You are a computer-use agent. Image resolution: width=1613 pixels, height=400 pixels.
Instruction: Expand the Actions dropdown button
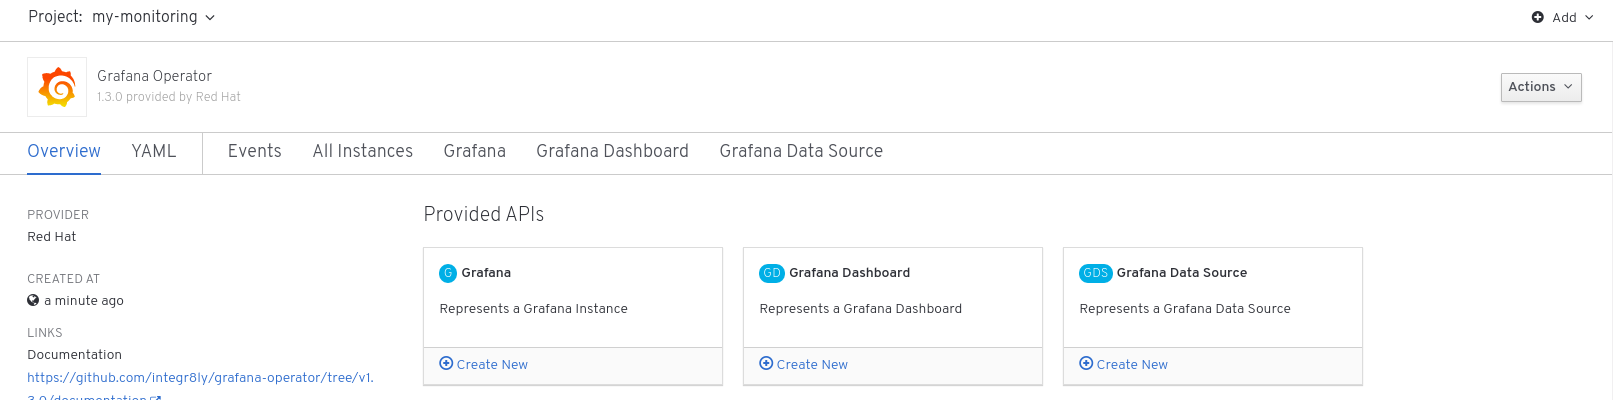coord(1540,87)
